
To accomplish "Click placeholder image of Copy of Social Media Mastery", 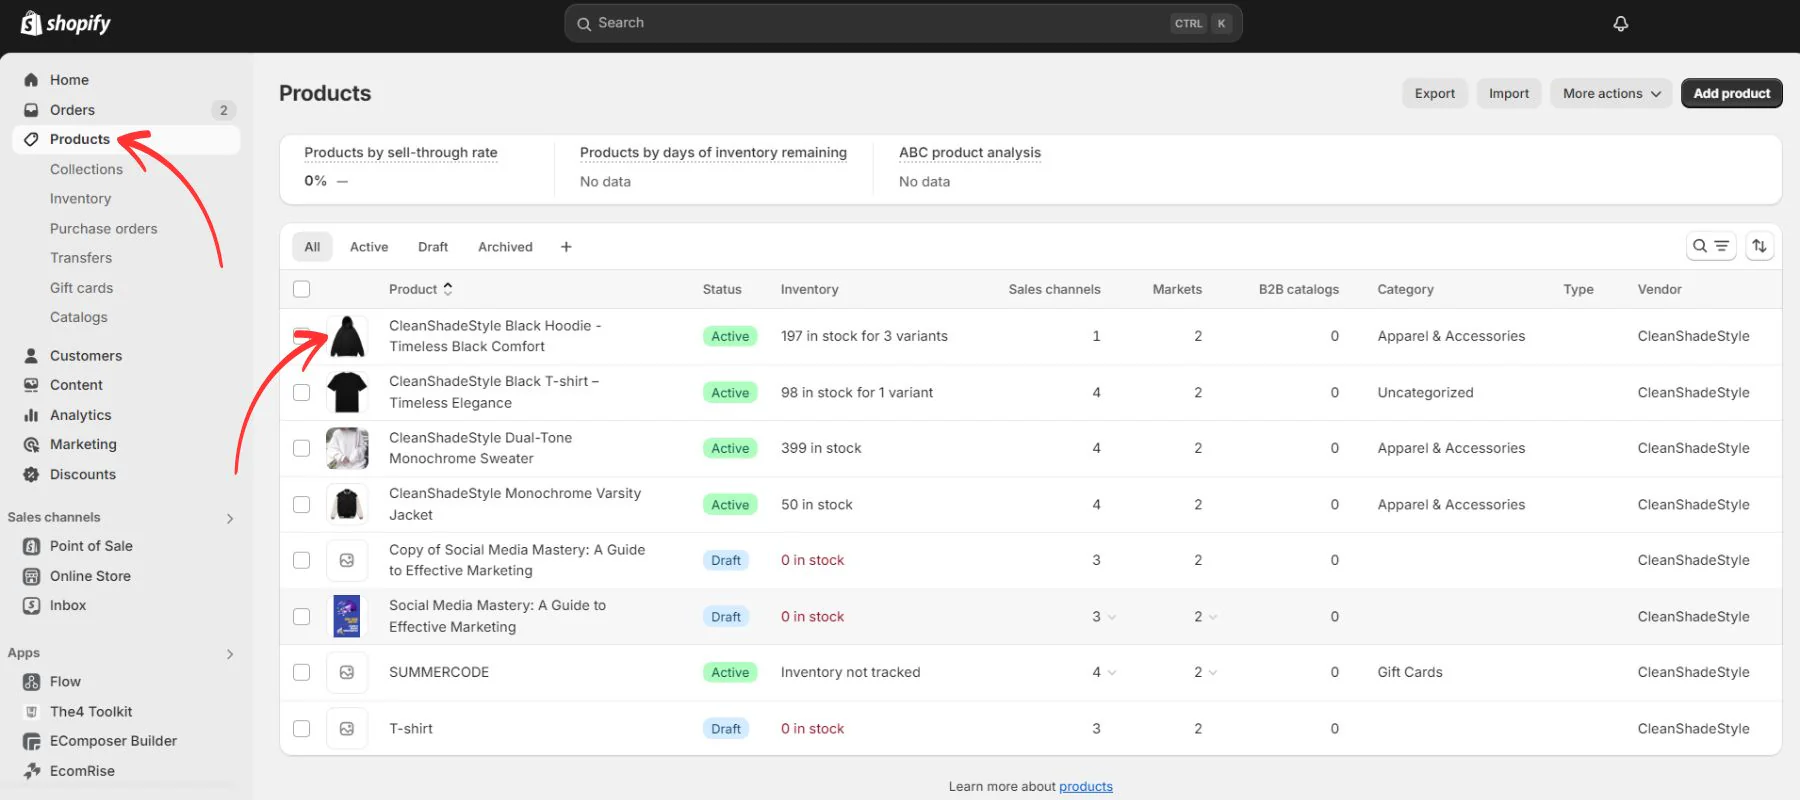I will (x=347, y=561).
